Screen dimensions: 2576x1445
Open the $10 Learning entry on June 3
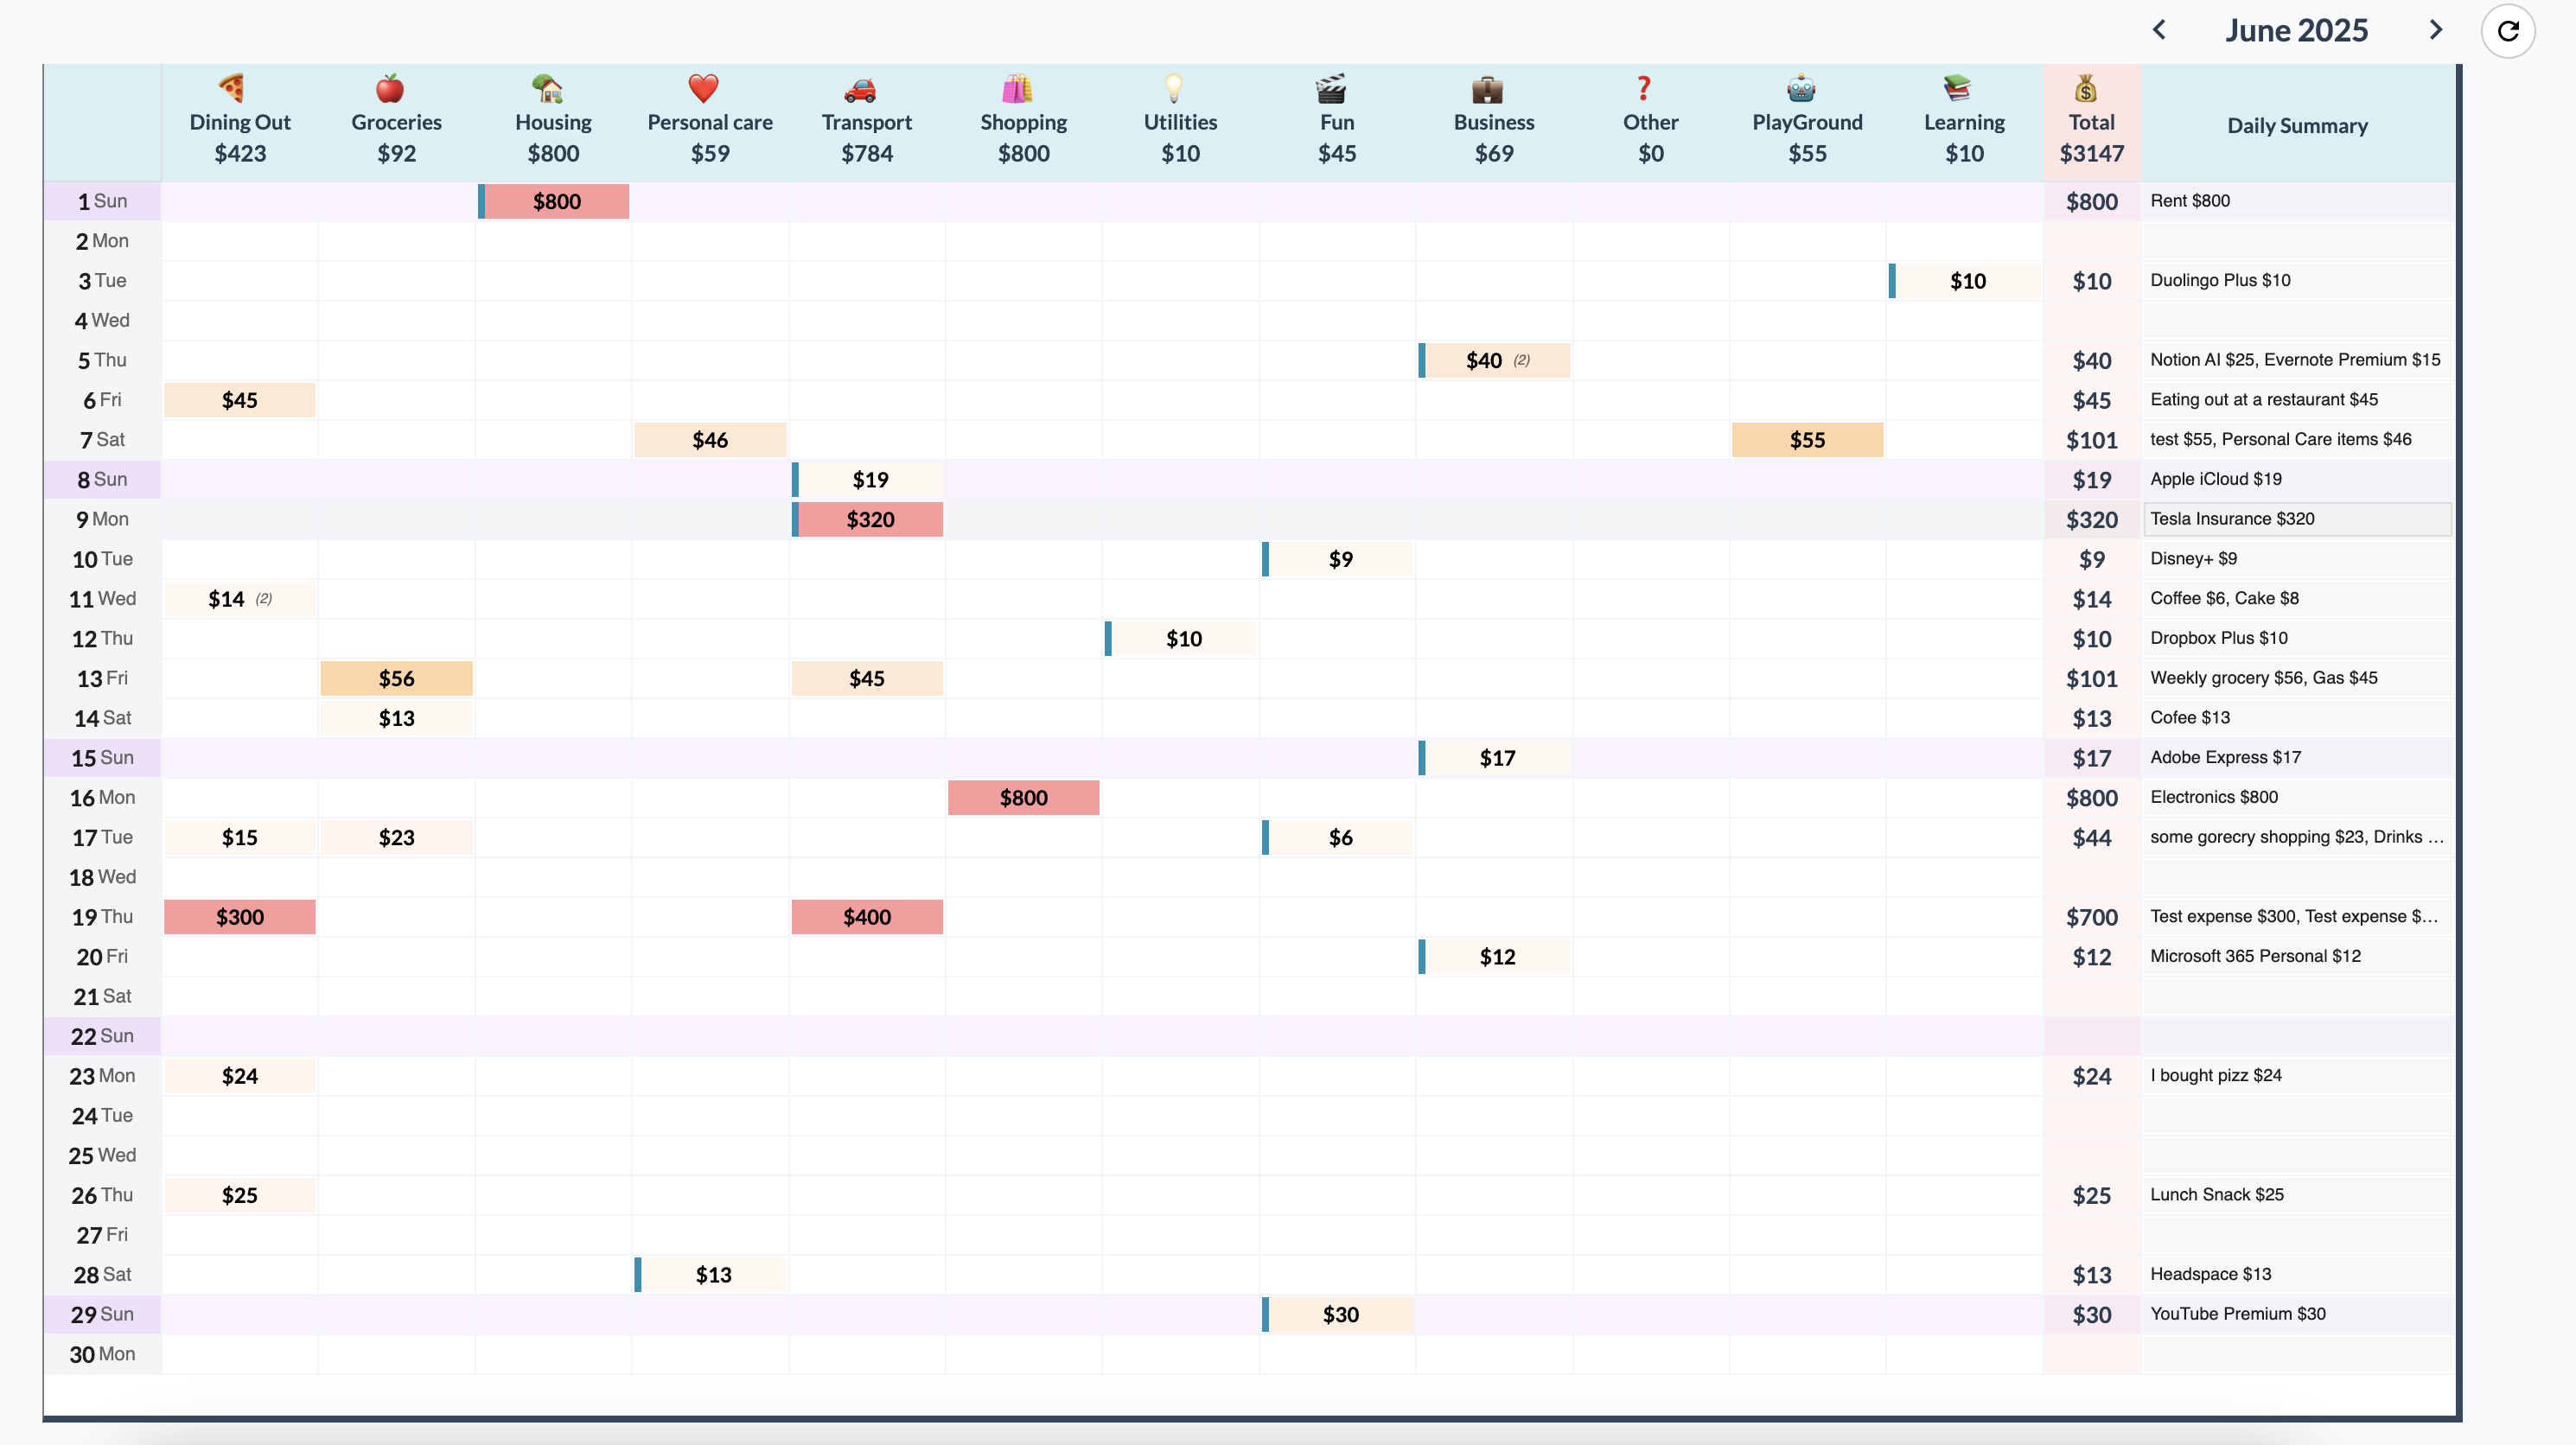pos(1965,281)
